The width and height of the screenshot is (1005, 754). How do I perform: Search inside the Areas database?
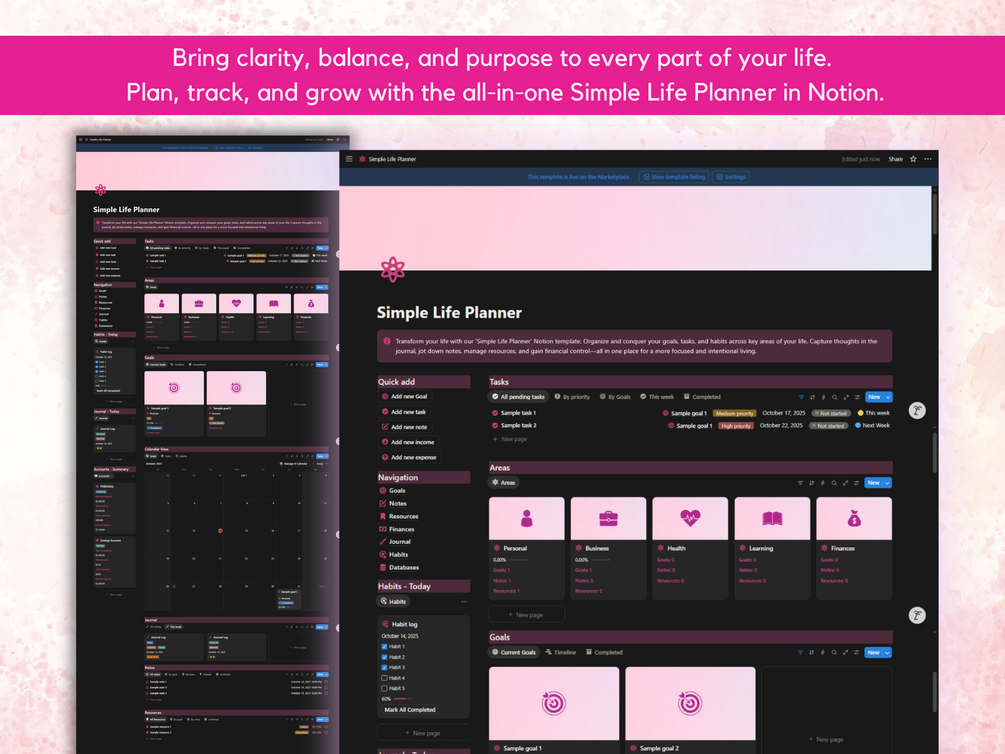point(834,483)
